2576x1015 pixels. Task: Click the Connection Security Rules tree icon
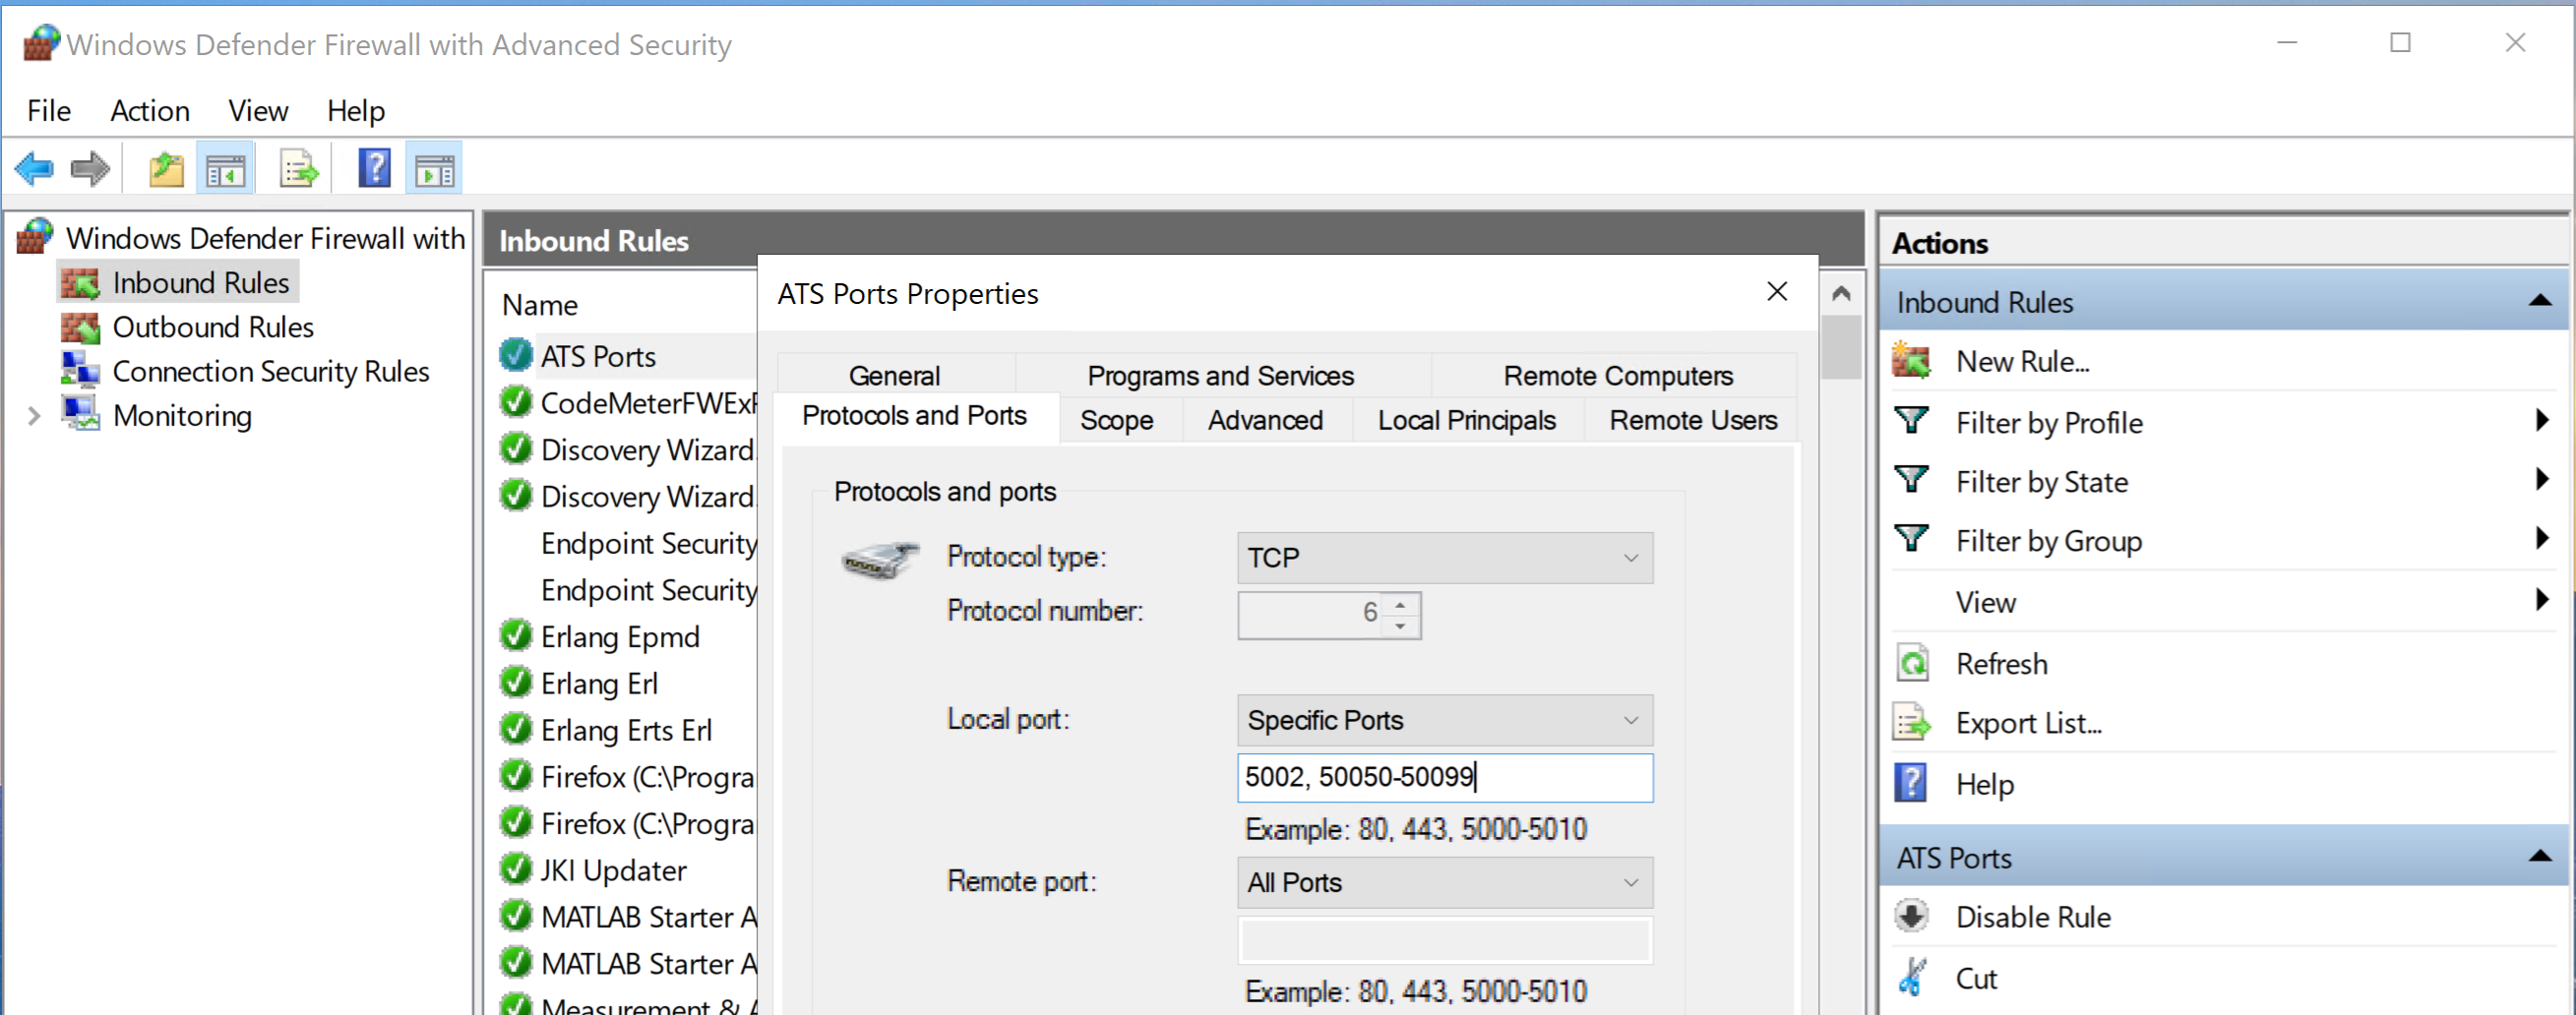pyautogui.click(x=80, y=370)
